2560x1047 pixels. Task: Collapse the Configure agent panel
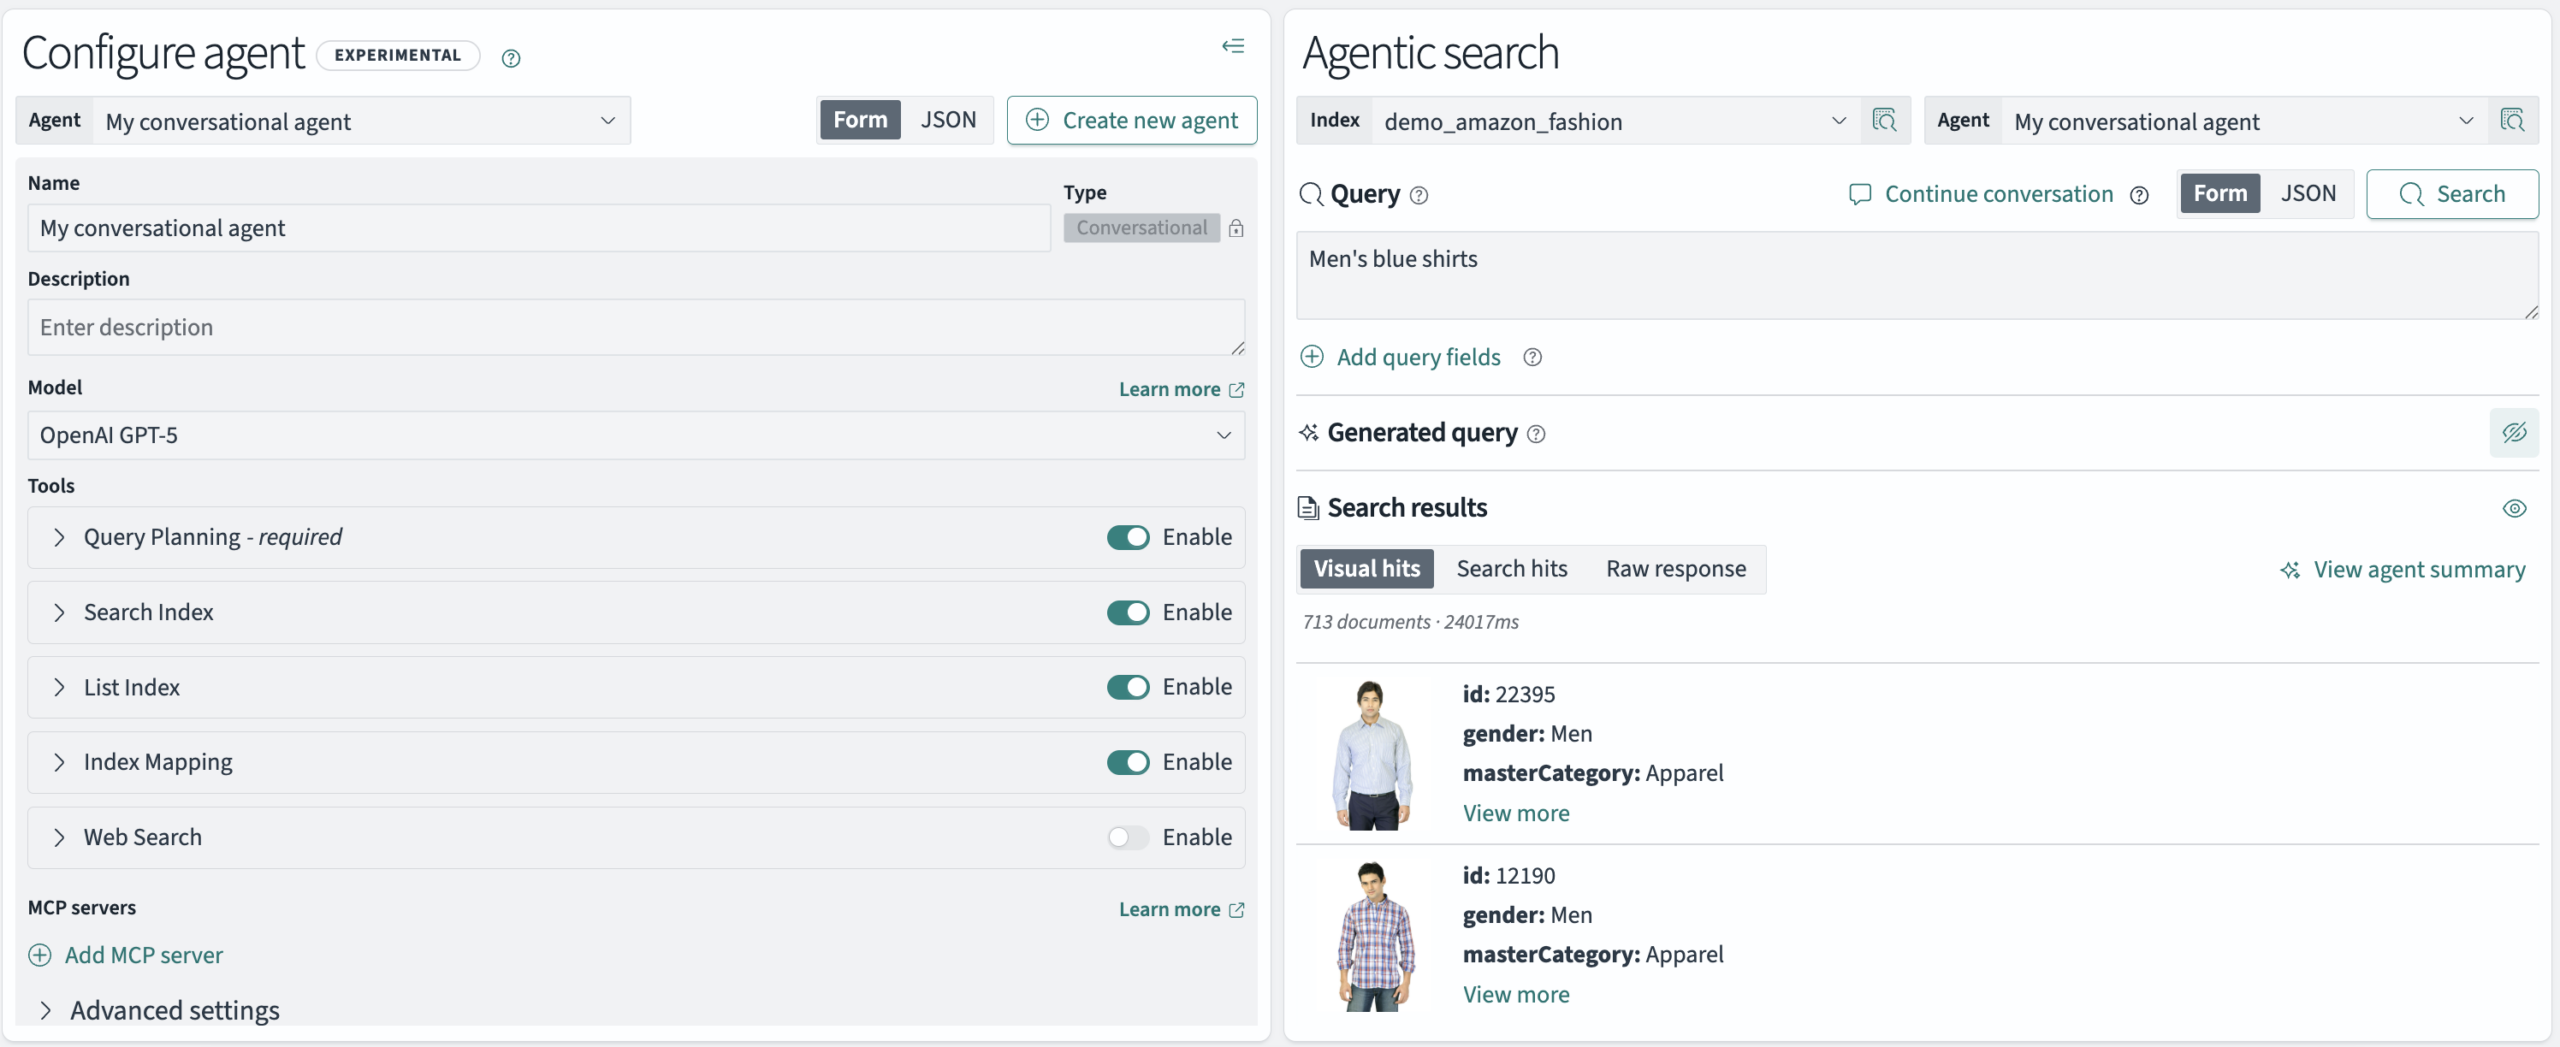(1233, 46)
